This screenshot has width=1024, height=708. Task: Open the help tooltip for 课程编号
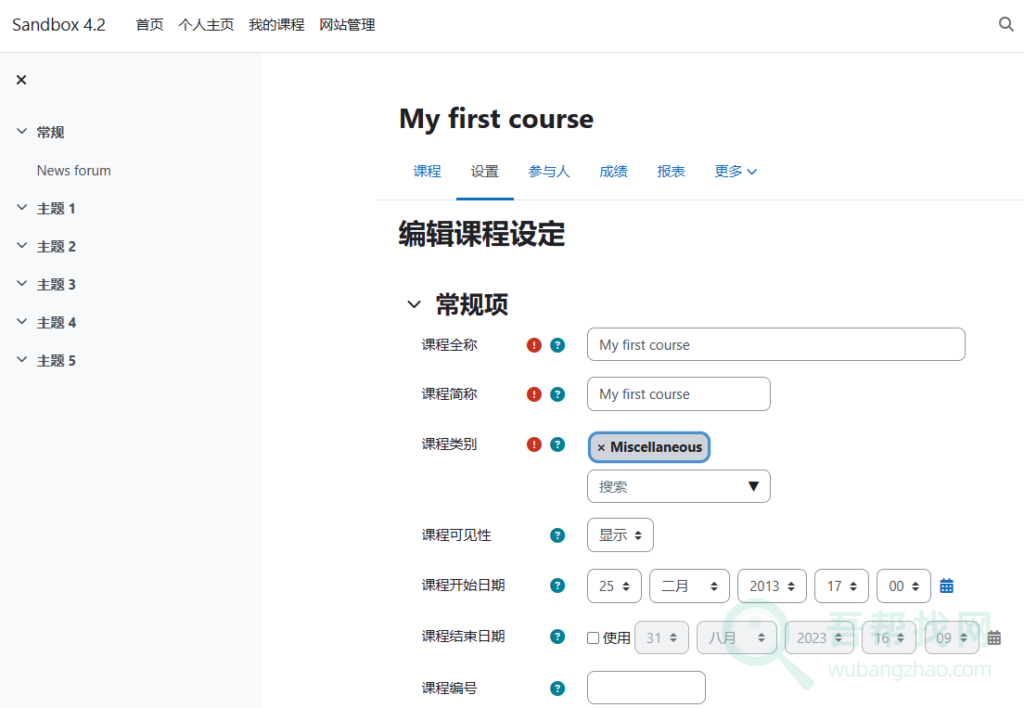pyautogui.click(x=558, y=687)
